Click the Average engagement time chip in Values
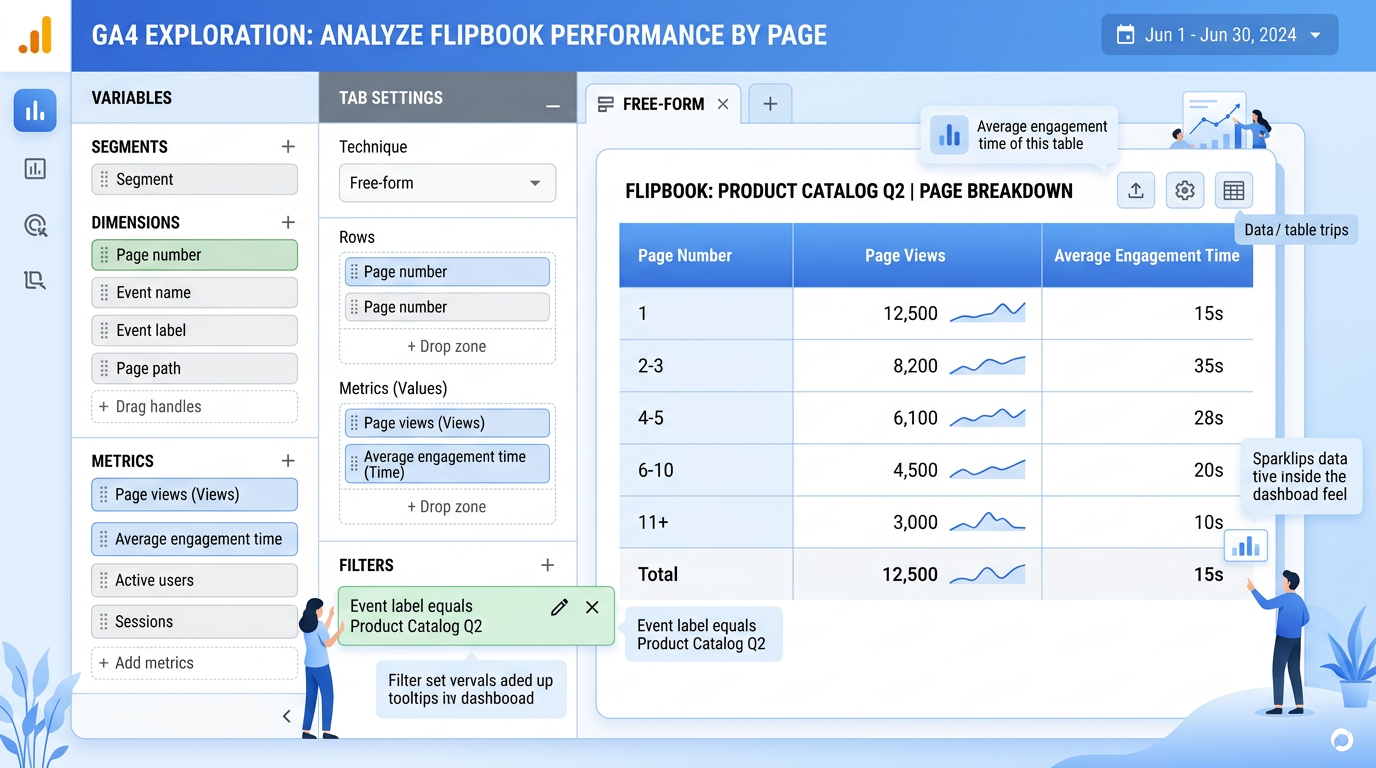 click(x=447, y=464)
